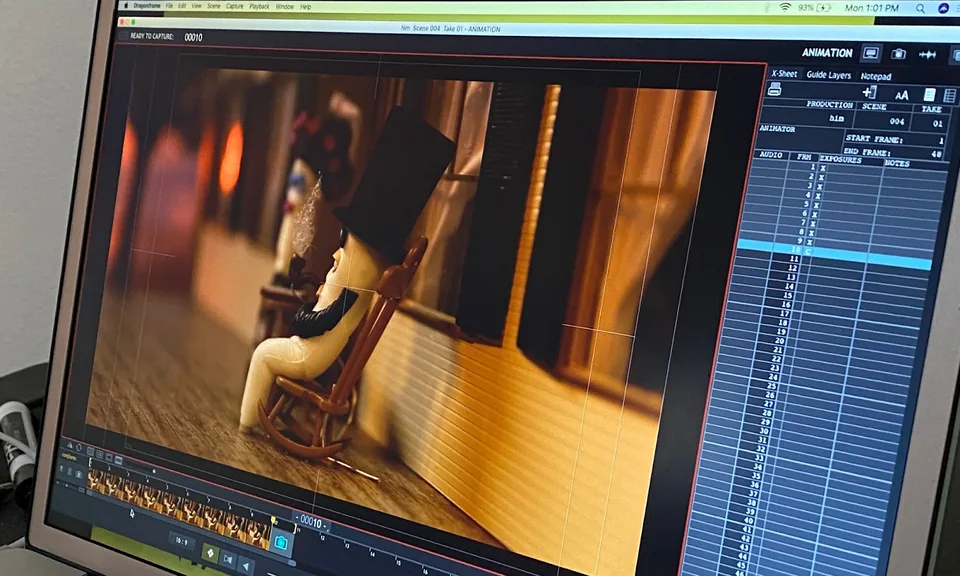
Task: Add column using the plus icon
Action: [x=869, y=92]
